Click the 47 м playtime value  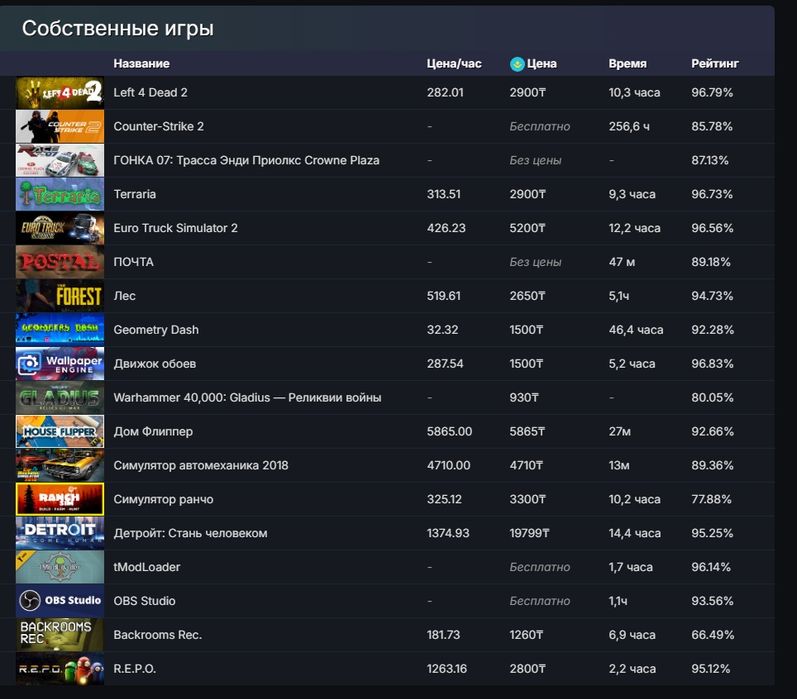pos(622,262)
